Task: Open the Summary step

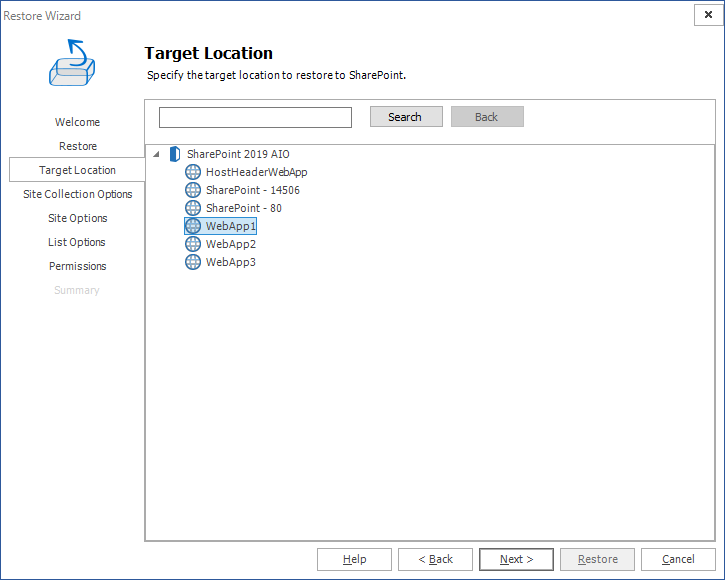Action: tap(77, 290)
